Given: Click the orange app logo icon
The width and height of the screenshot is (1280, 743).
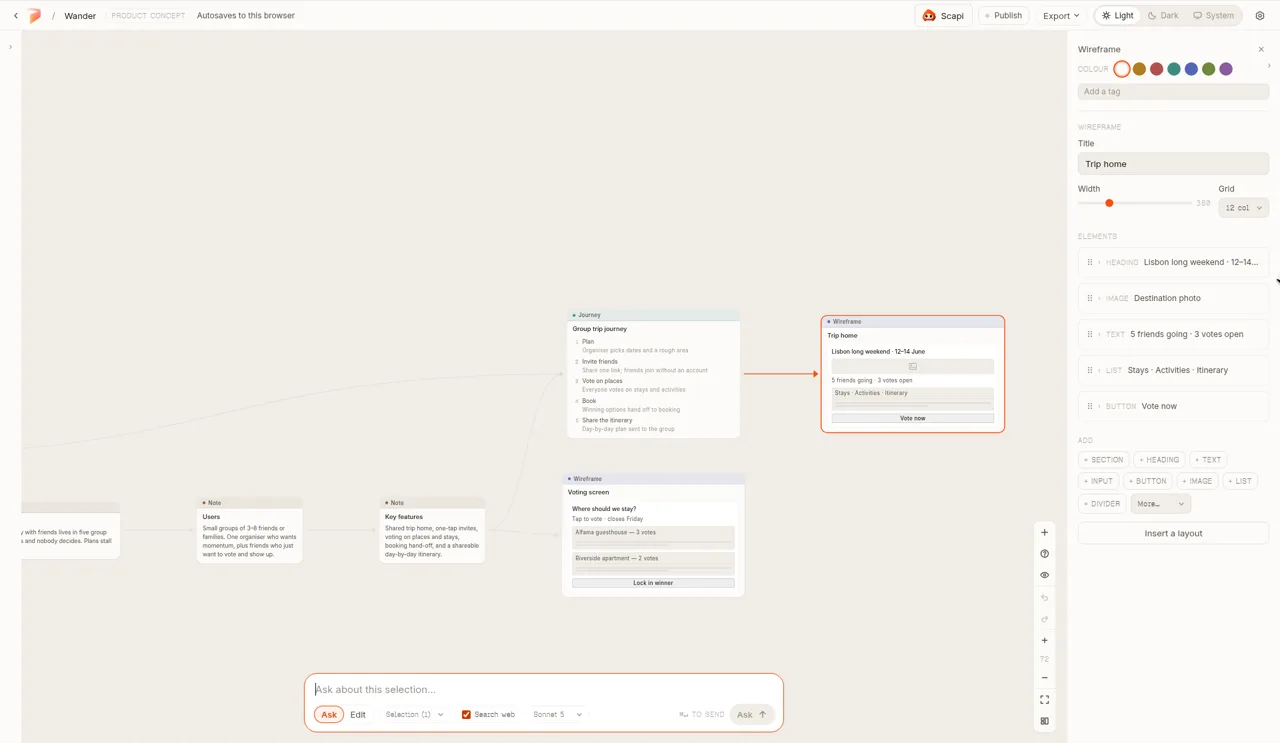Looking at the screenshot, I should pyautogui.click(x=34, y=16).
